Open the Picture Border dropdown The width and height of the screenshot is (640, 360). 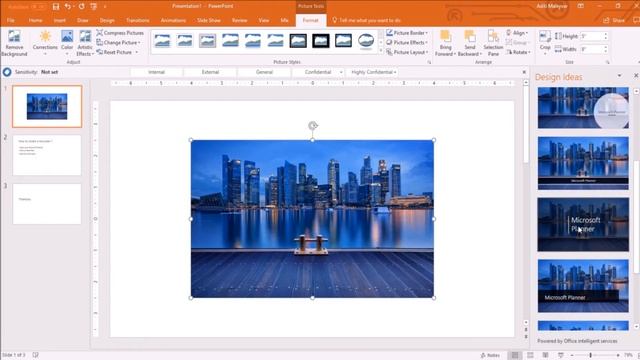407,33
